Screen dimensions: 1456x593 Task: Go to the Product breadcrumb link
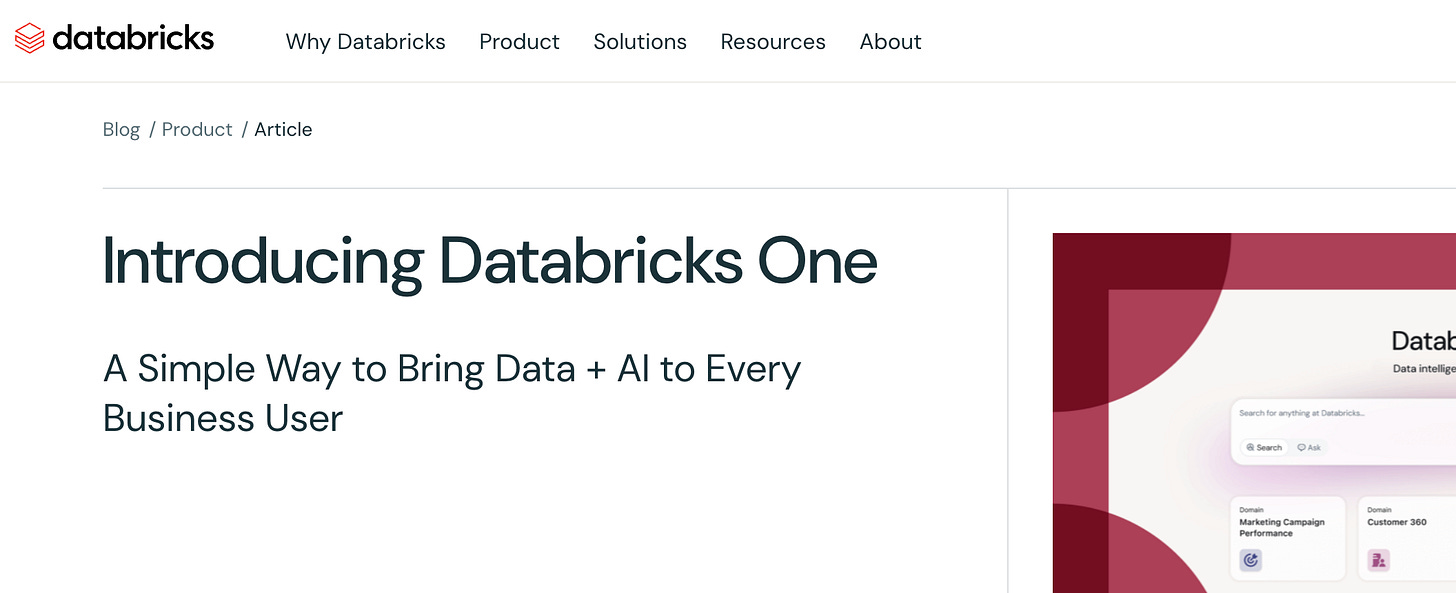(x=197, y=130)
